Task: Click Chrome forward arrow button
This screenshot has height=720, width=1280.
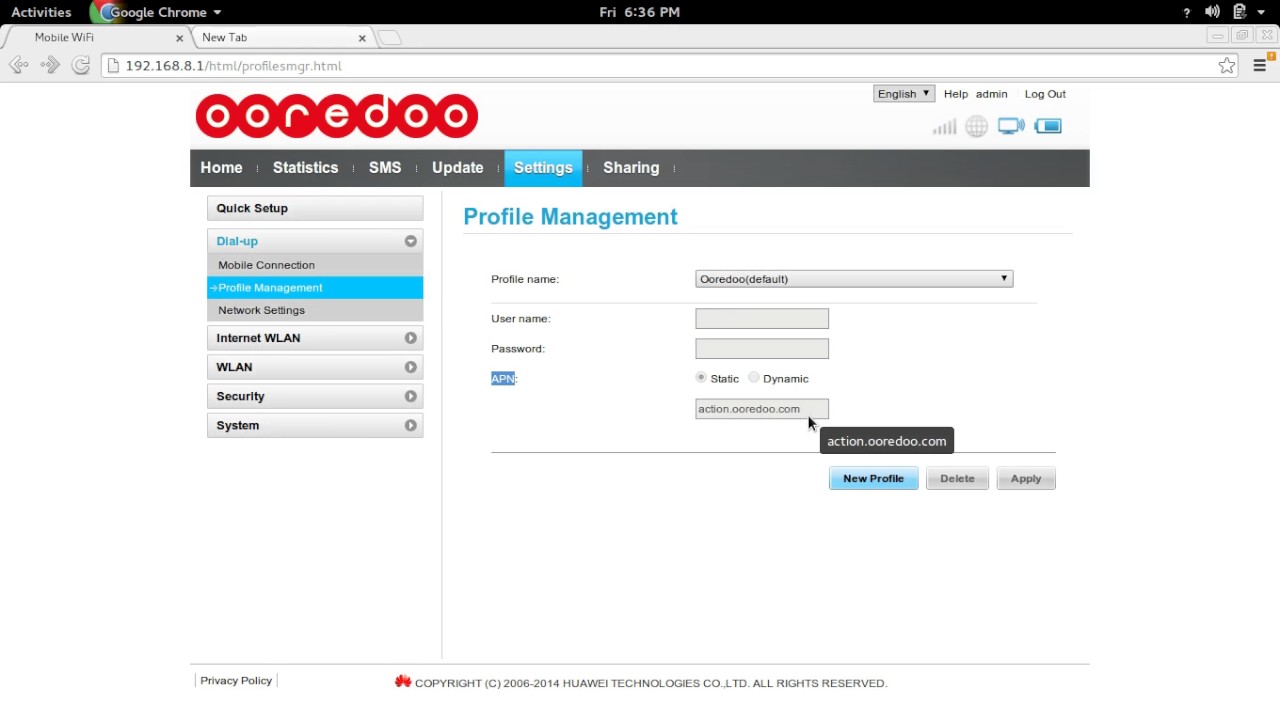Action: click(x=50, y=66)
